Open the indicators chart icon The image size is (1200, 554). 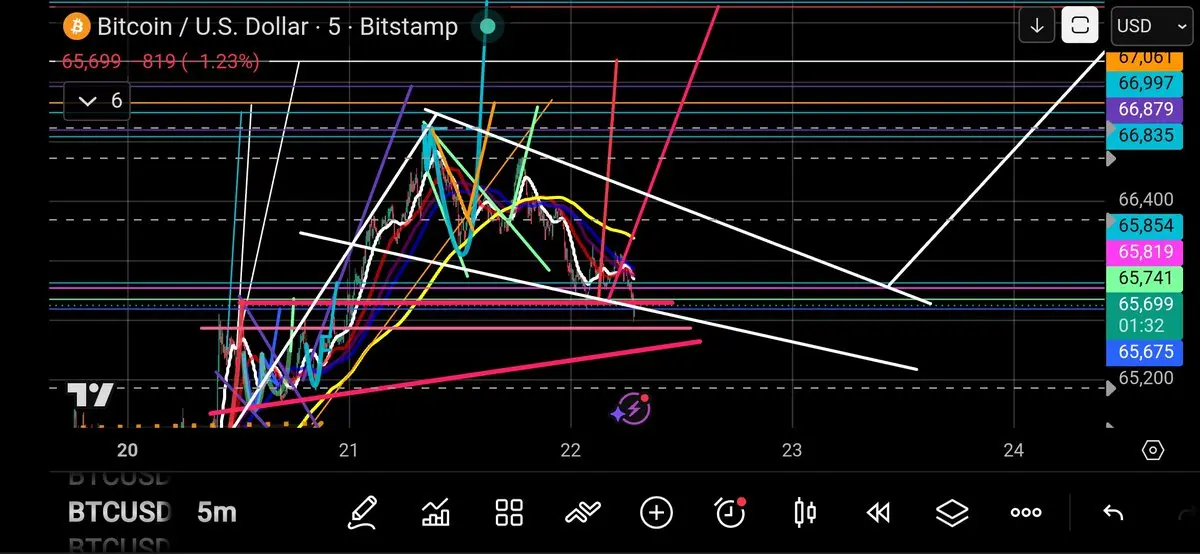pos(436,513)
